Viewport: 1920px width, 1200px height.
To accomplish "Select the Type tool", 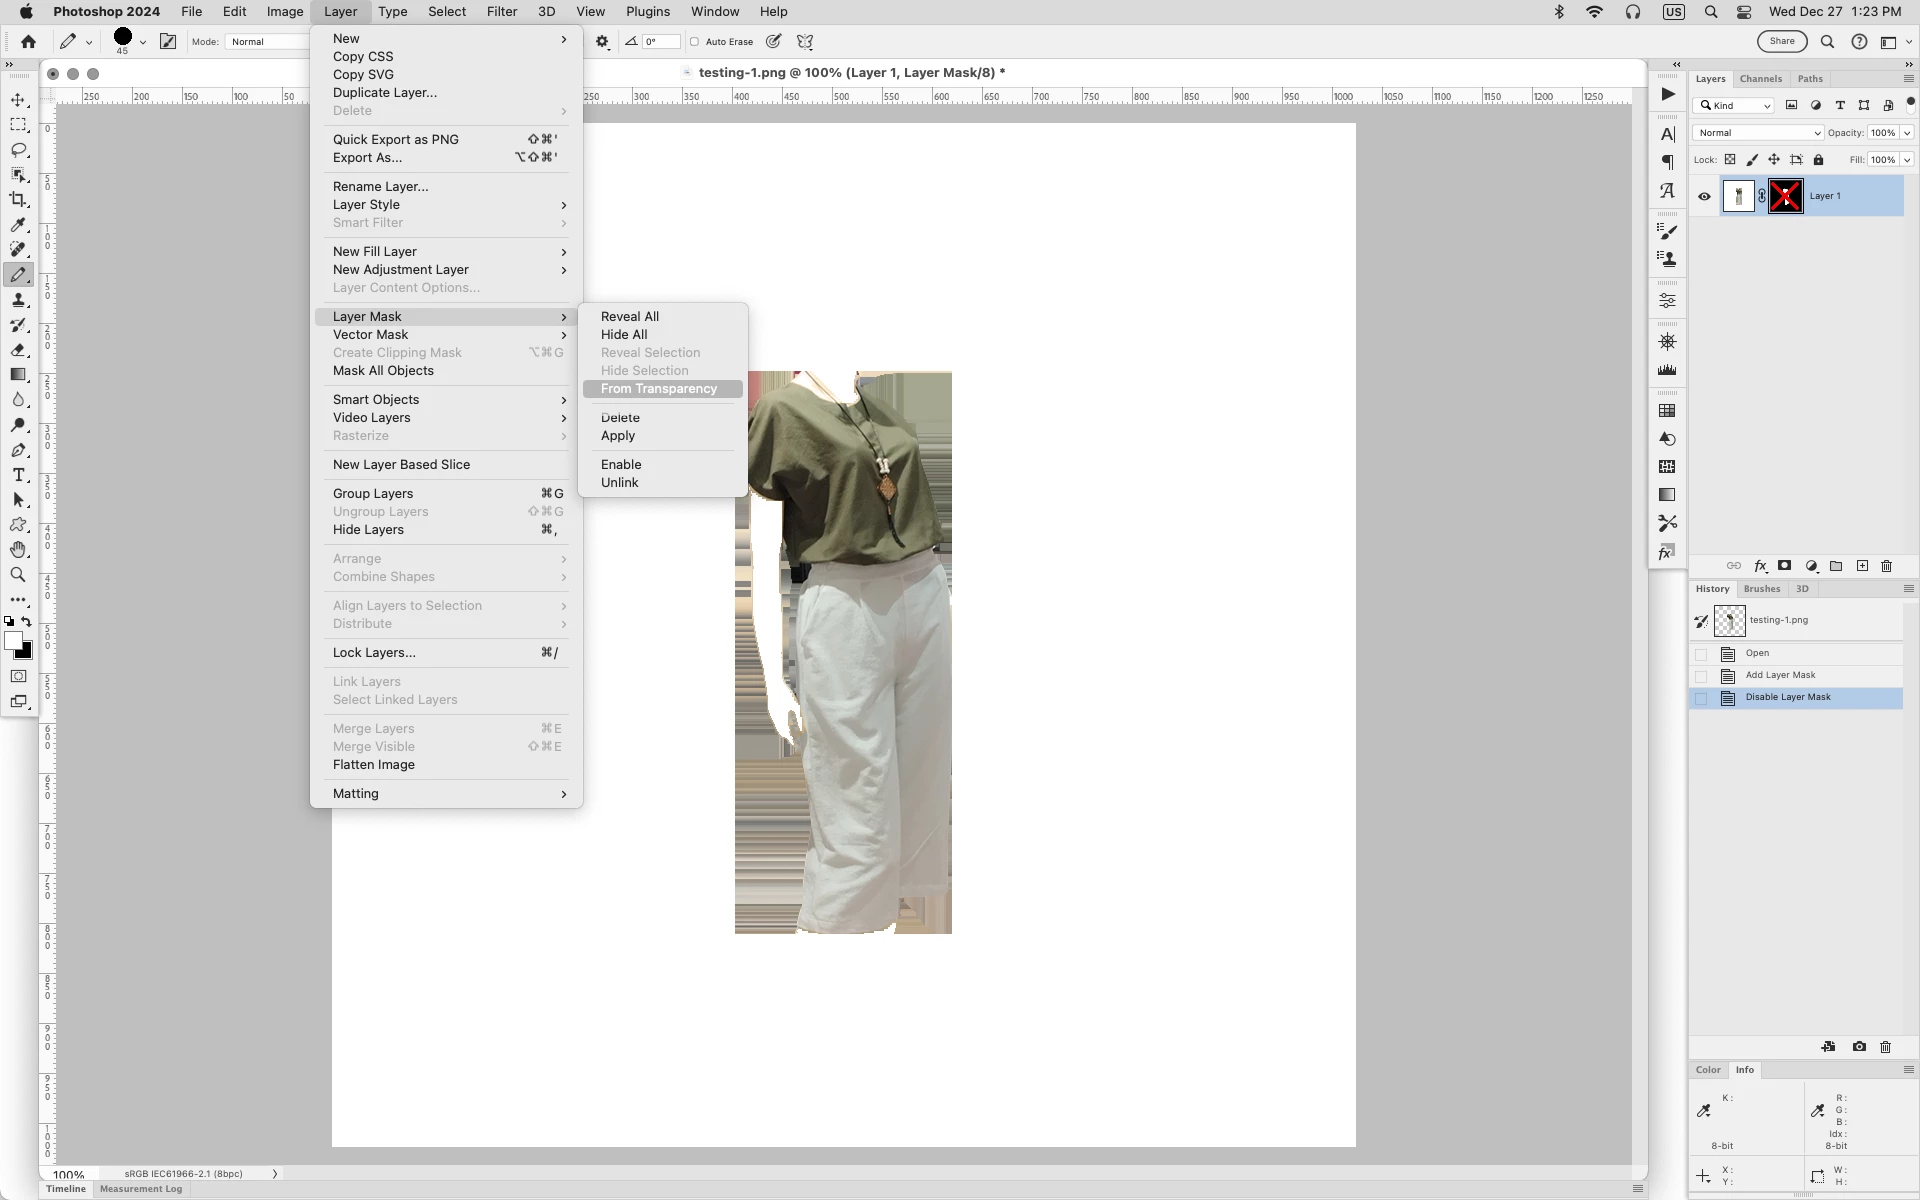I will [18, 475].
